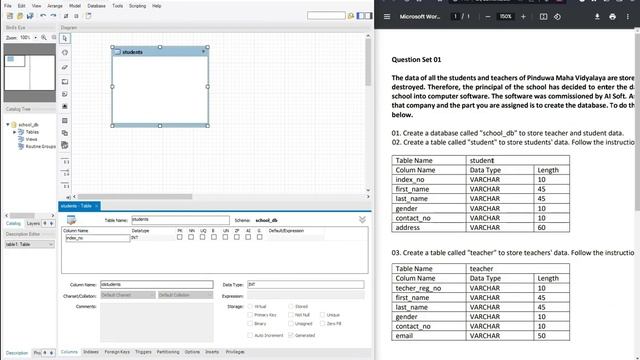Screen dimensions: 640x360
Task: Switch to the Layers tab in sidebar
Action: point(33,223)
